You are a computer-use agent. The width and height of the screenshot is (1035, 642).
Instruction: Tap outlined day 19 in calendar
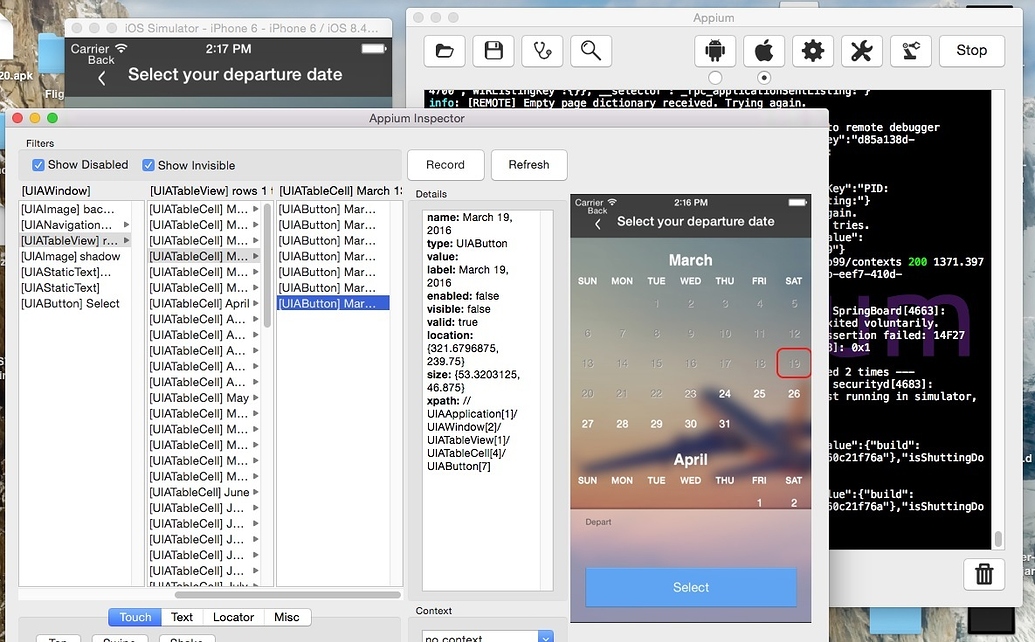pyautogui.click(x=793, y=364)
